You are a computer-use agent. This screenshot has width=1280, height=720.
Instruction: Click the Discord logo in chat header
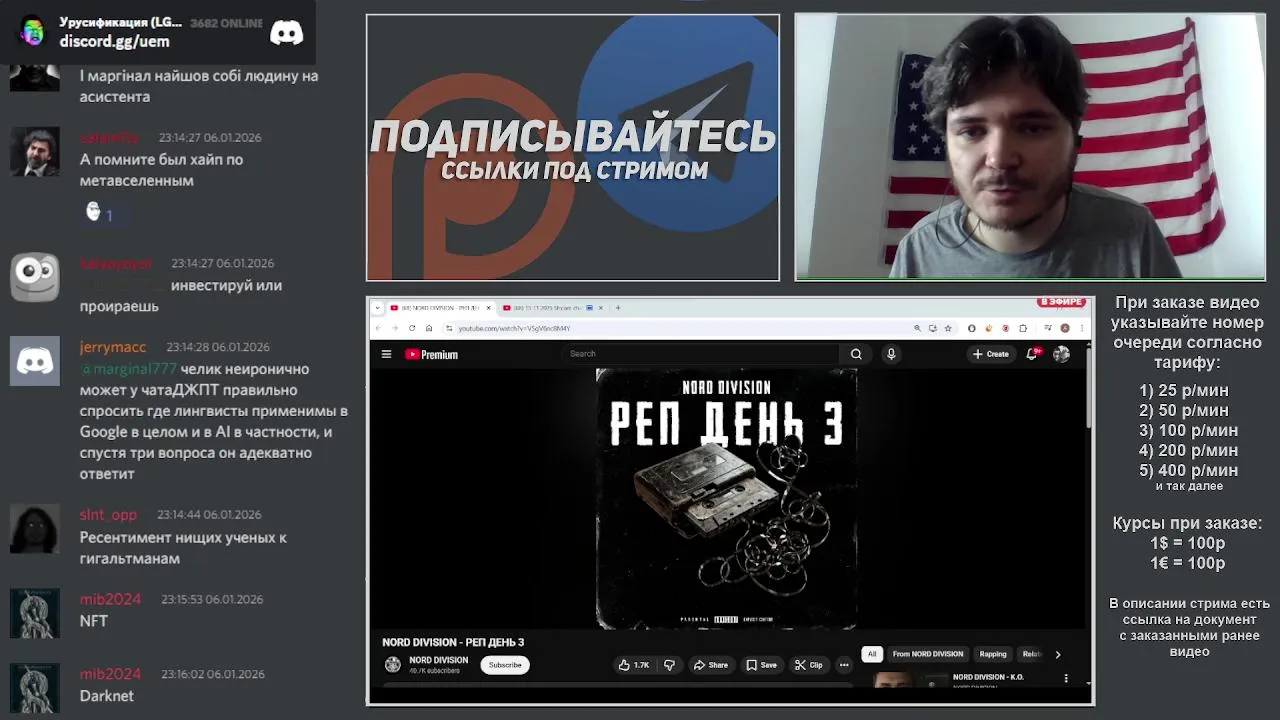[x=287, y=33]
